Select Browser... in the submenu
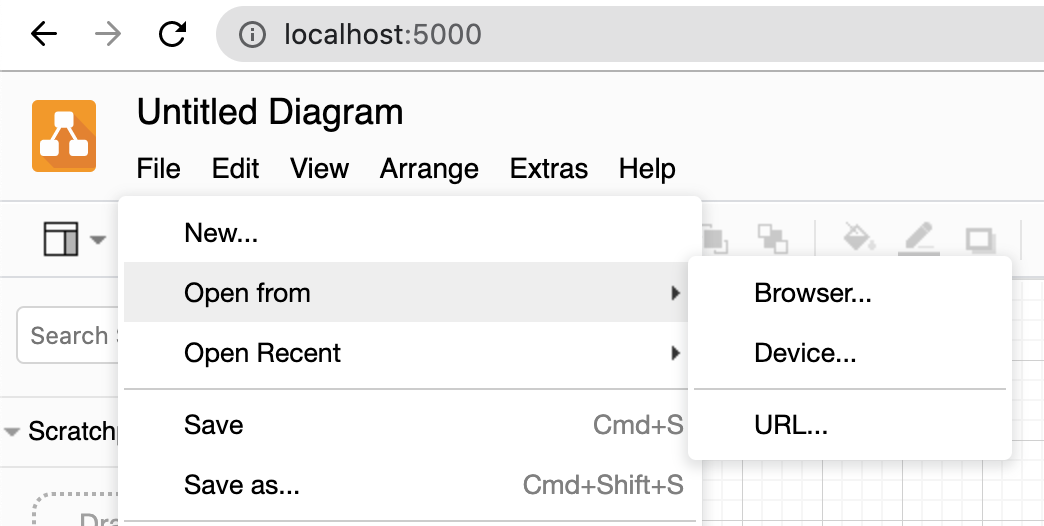The height and width of the screenshot is (526, 1044). [850, 292]
